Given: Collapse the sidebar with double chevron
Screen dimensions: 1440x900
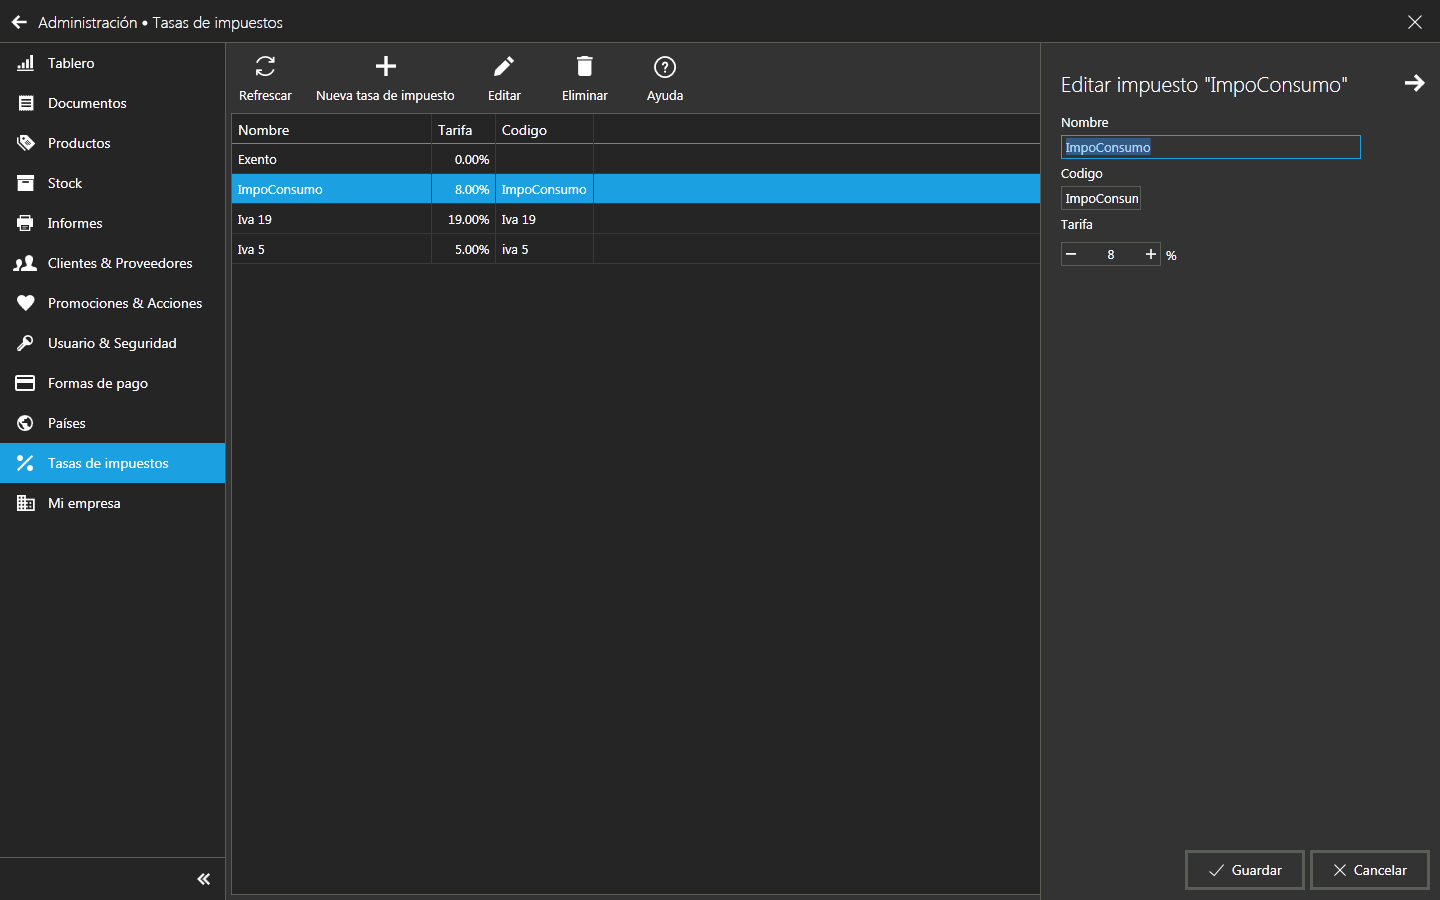Looking at the screenshot, I should pyautogui.click(x=204, y=879).
